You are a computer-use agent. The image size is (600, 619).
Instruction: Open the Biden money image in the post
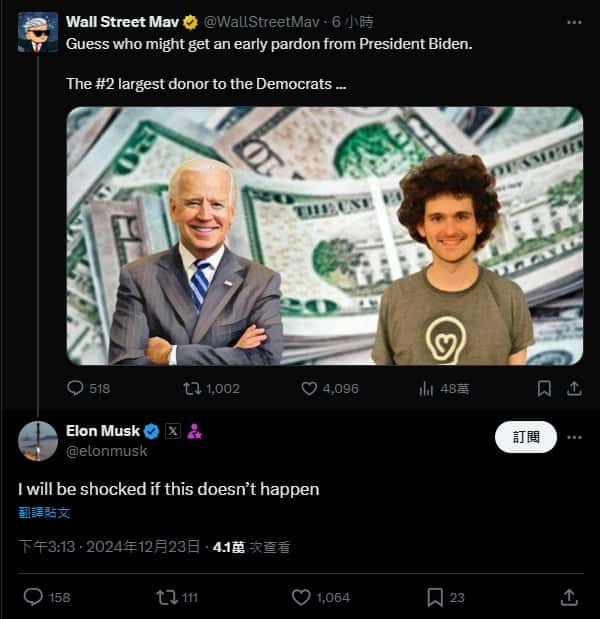325,235
